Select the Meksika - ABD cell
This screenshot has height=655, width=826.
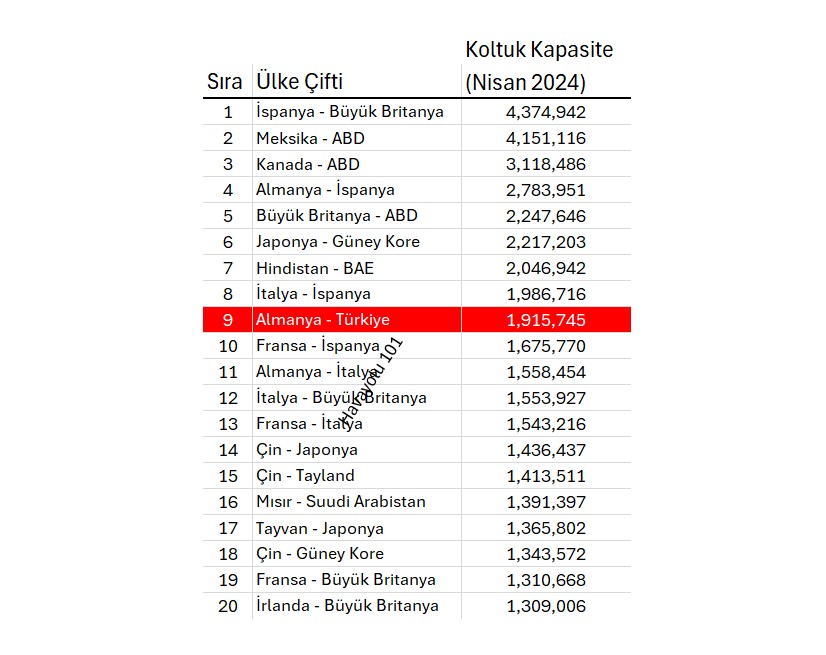(357, 138)
